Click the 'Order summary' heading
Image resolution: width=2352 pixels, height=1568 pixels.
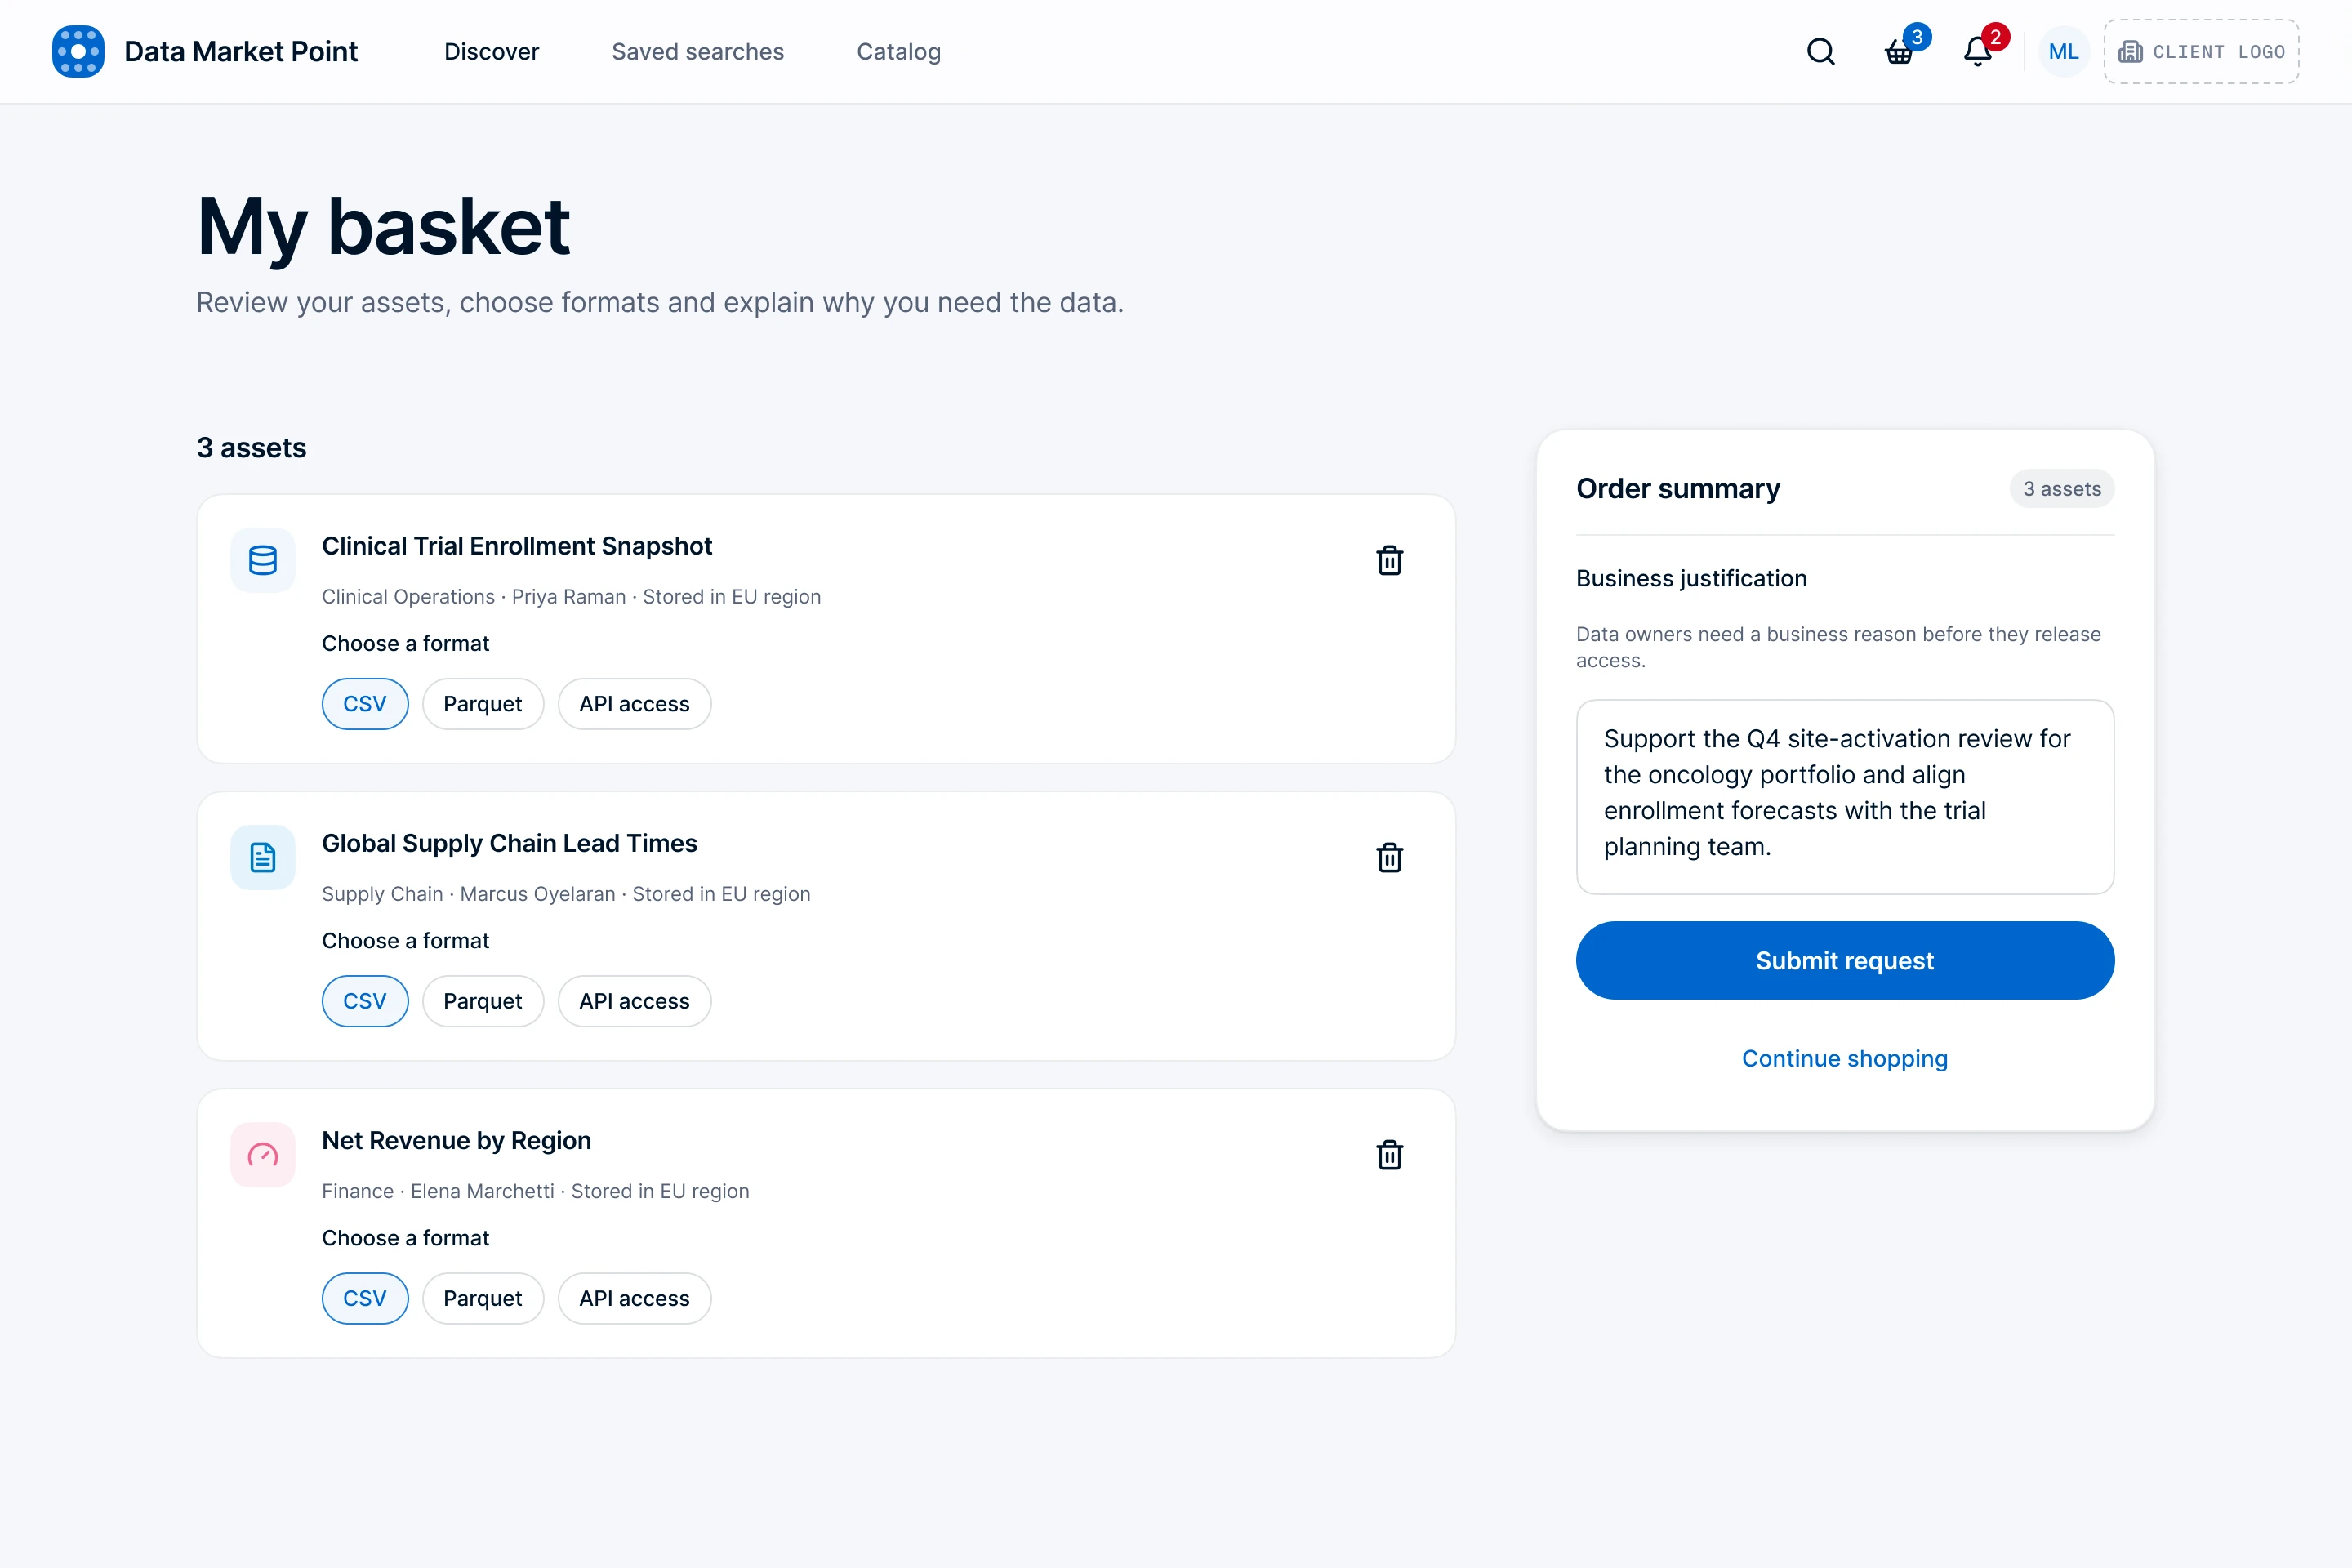click(x=1678, y=488)
